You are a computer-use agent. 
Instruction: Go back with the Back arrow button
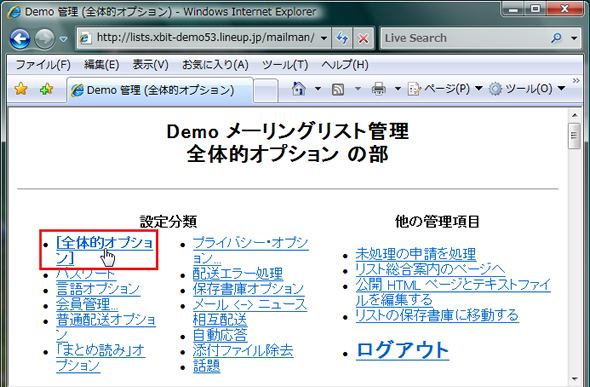click(20, 38)
